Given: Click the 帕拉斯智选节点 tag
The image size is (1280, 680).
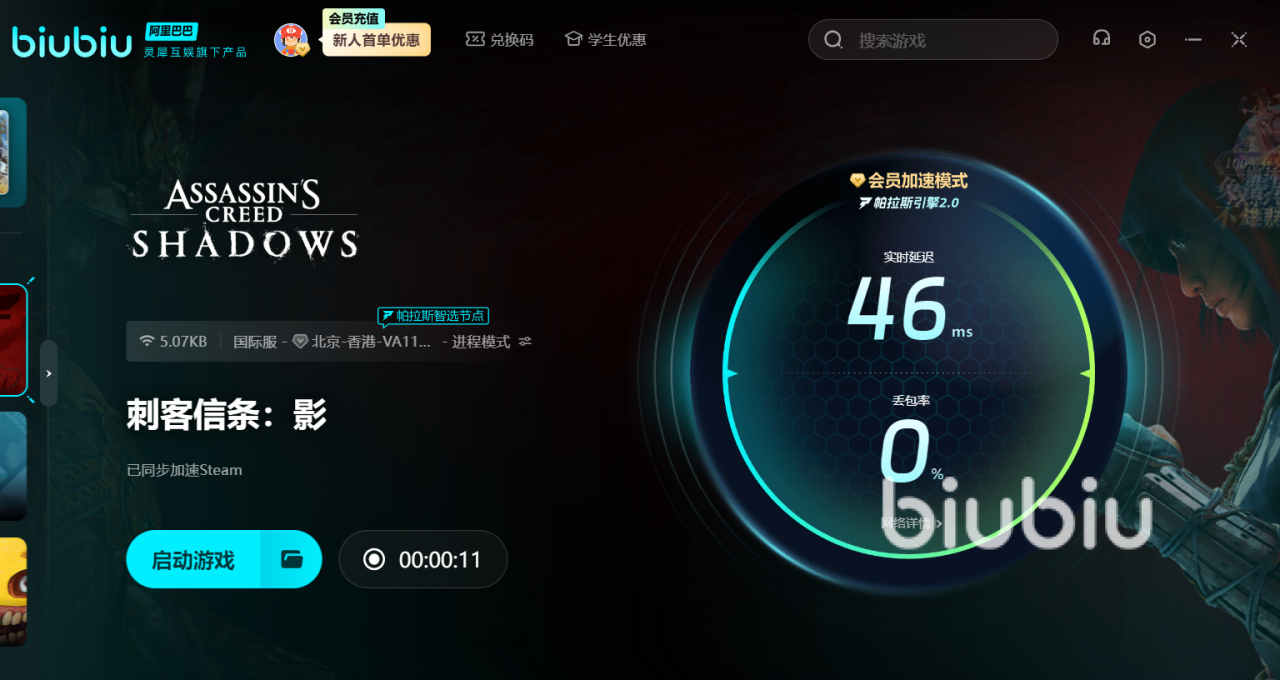Looking at the screenshot, I should pos(433,316).
